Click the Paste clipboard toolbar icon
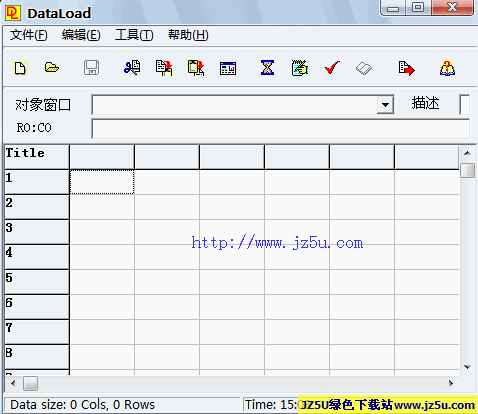Image resolution: width=478 pixels, height=414 pixels. pos(196,68)
